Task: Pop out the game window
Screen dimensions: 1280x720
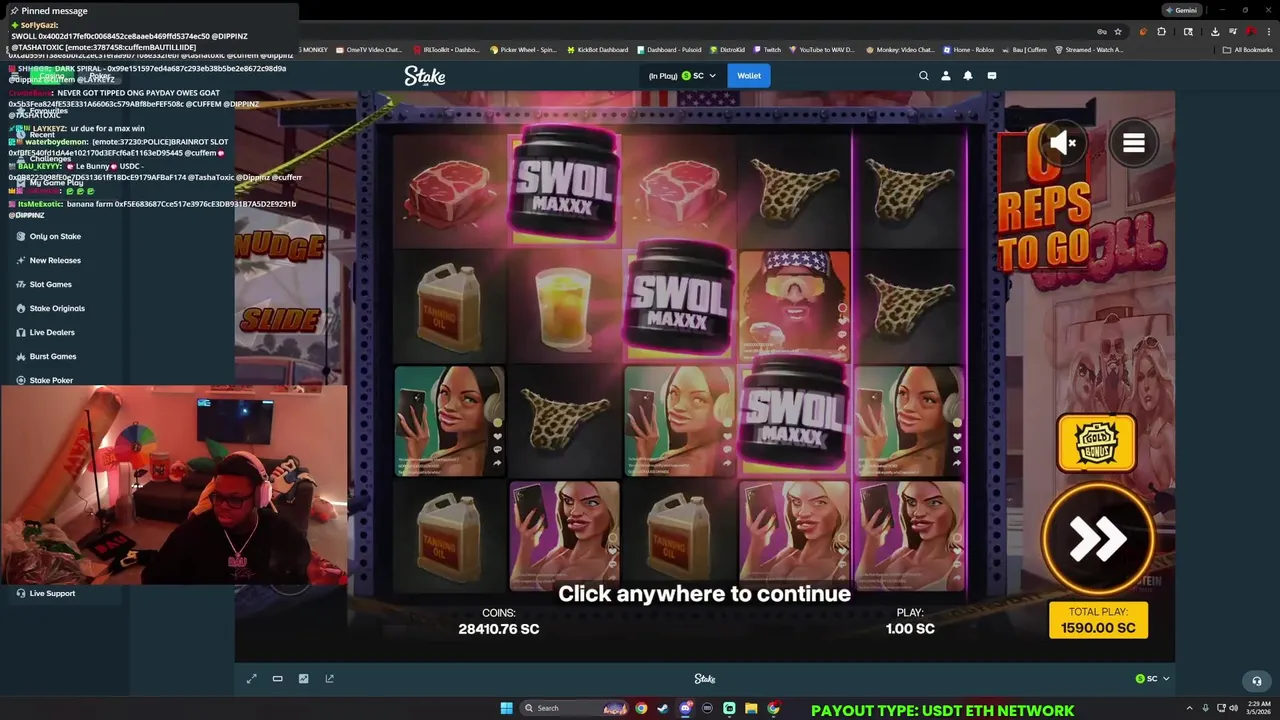Action: tap(330, 679)
